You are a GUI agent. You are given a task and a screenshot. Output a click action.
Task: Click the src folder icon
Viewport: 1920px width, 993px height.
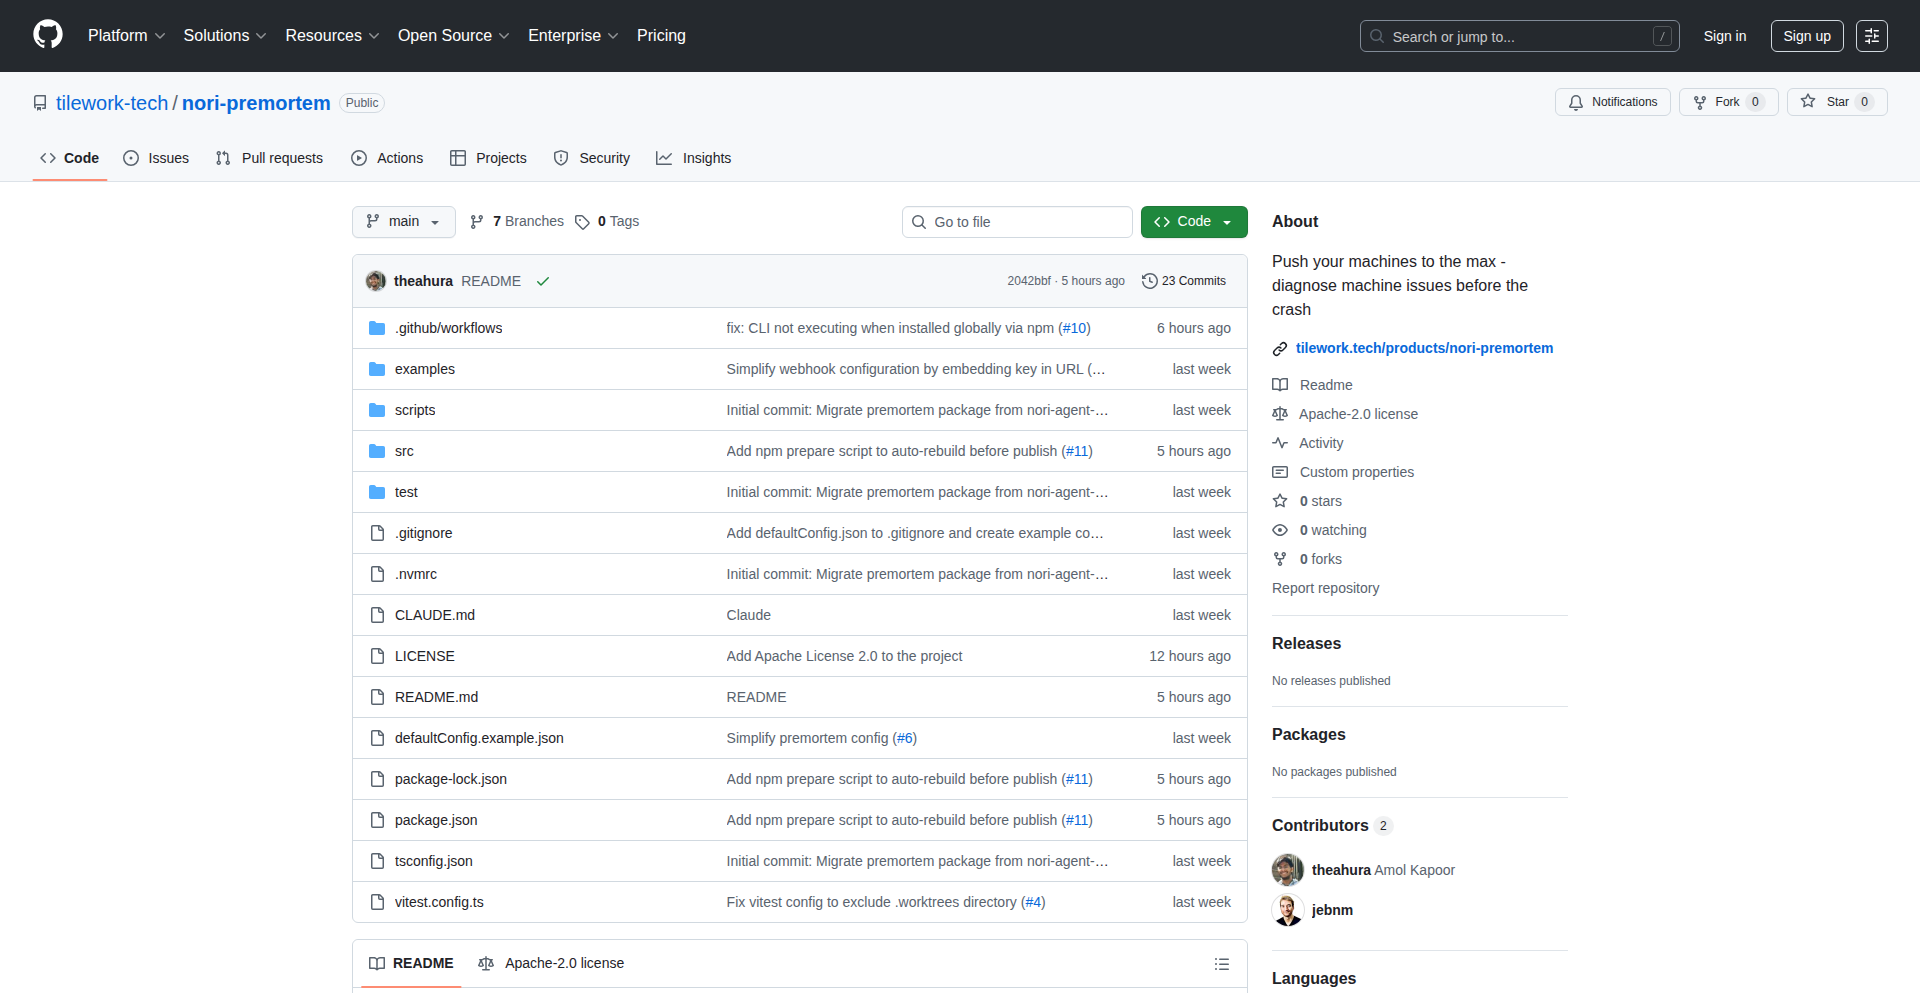[x=377, y=451]
